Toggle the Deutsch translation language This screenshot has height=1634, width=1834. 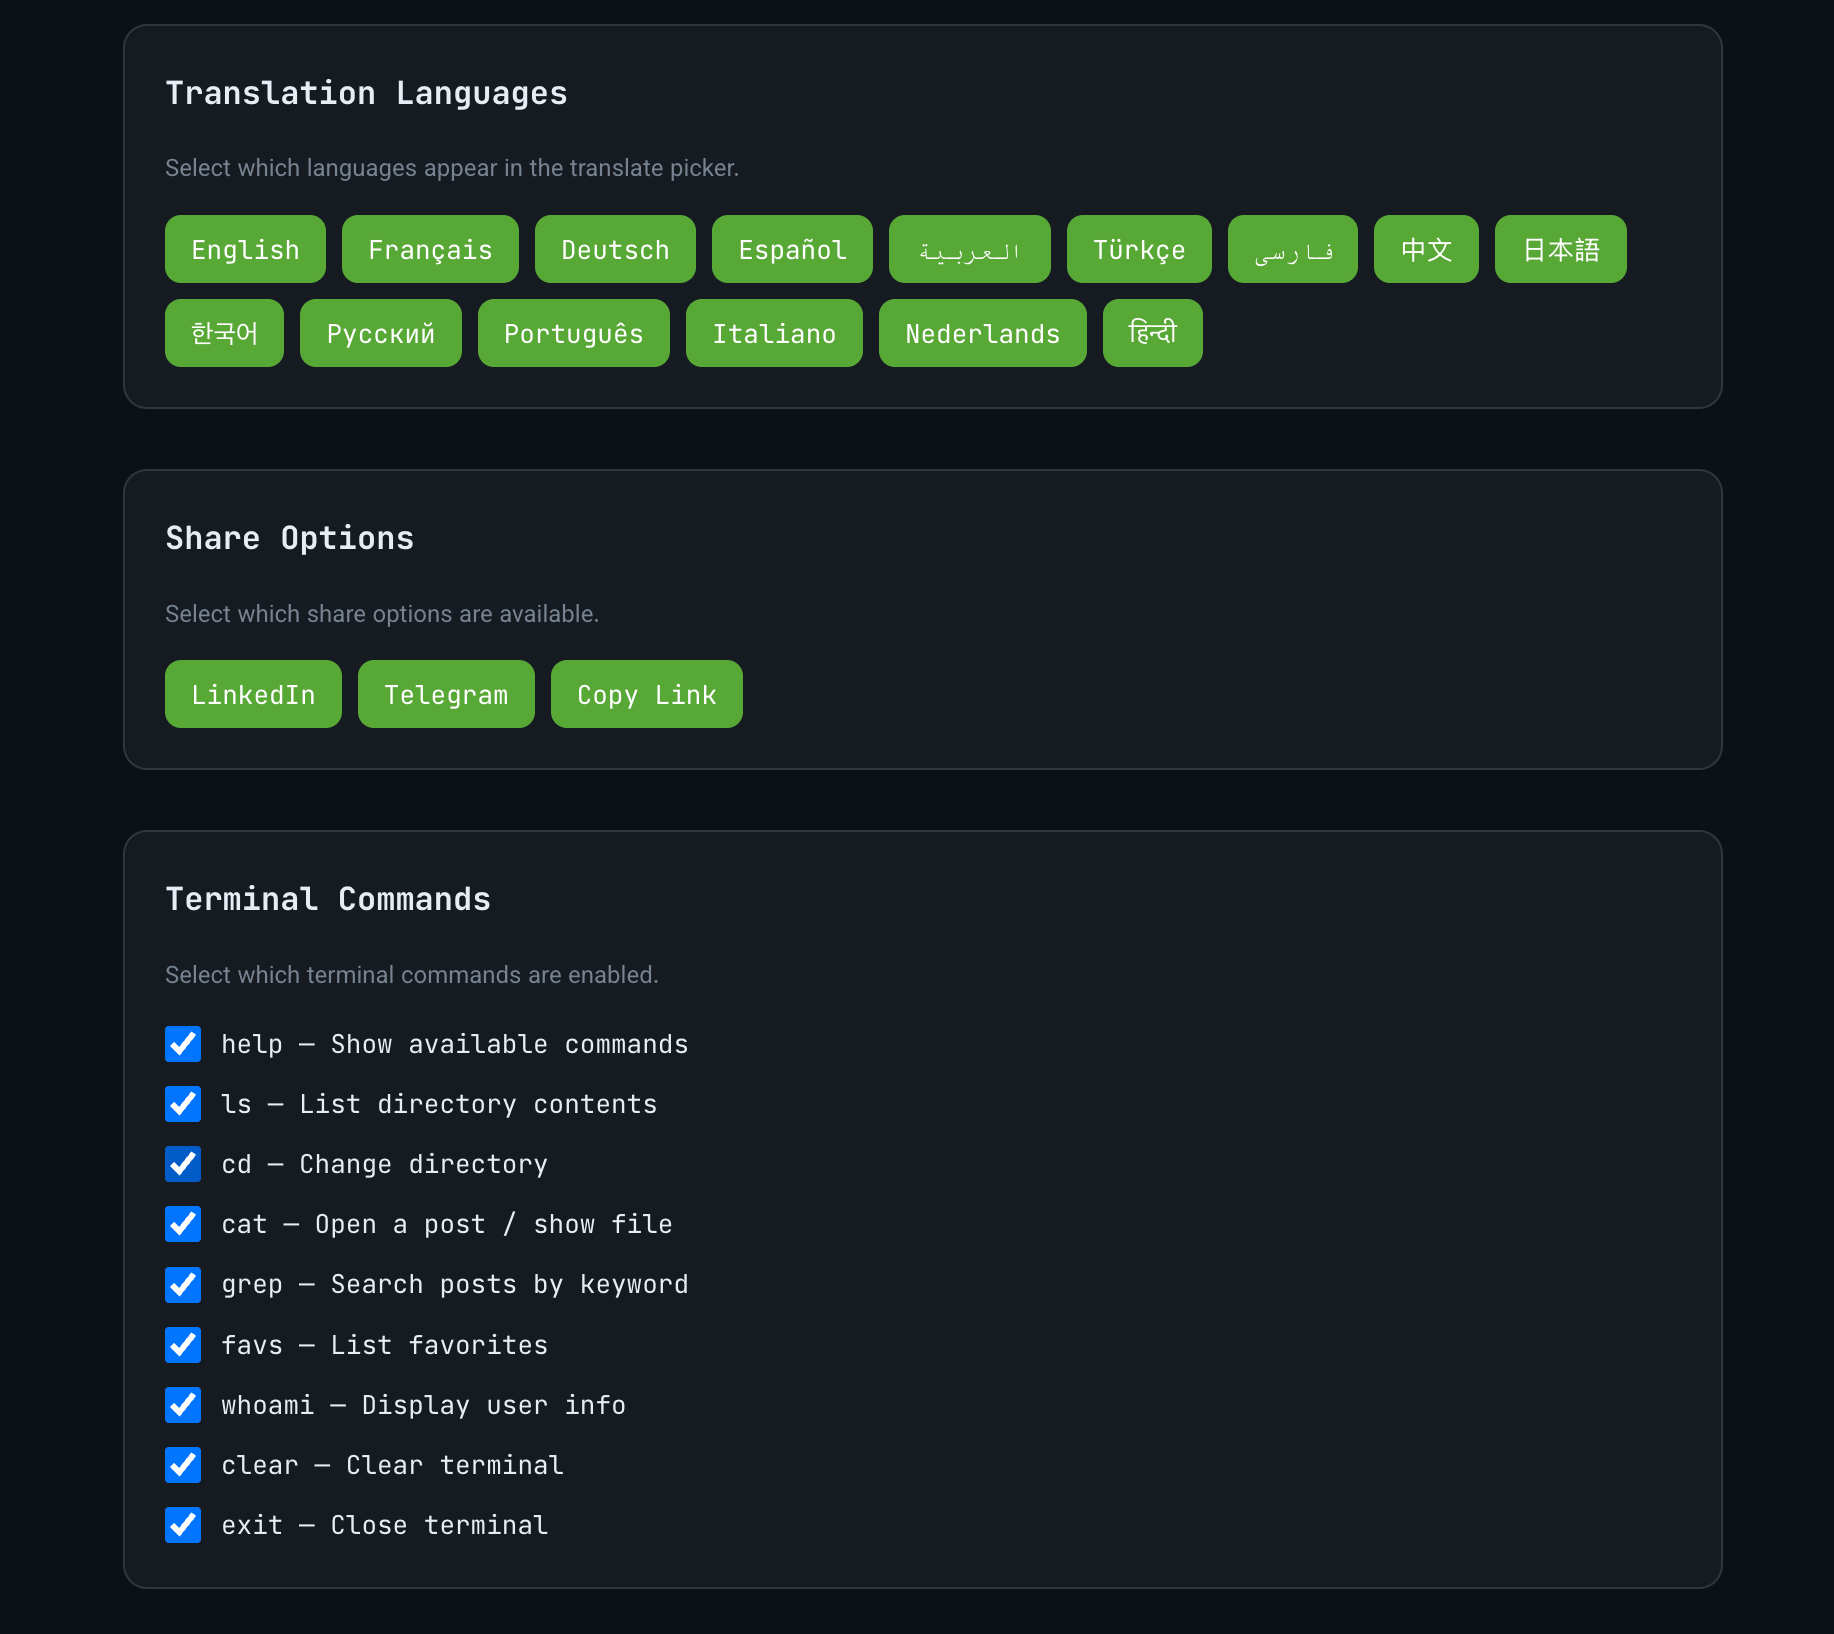click(615, 249)
